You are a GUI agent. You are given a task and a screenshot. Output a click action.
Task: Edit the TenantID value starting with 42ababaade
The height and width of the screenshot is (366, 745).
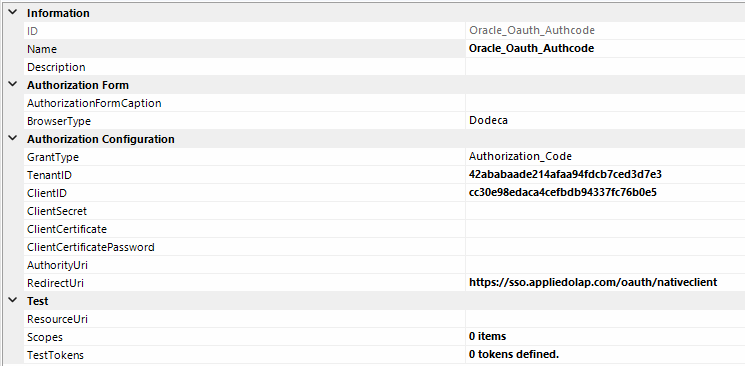pos(565,175)
